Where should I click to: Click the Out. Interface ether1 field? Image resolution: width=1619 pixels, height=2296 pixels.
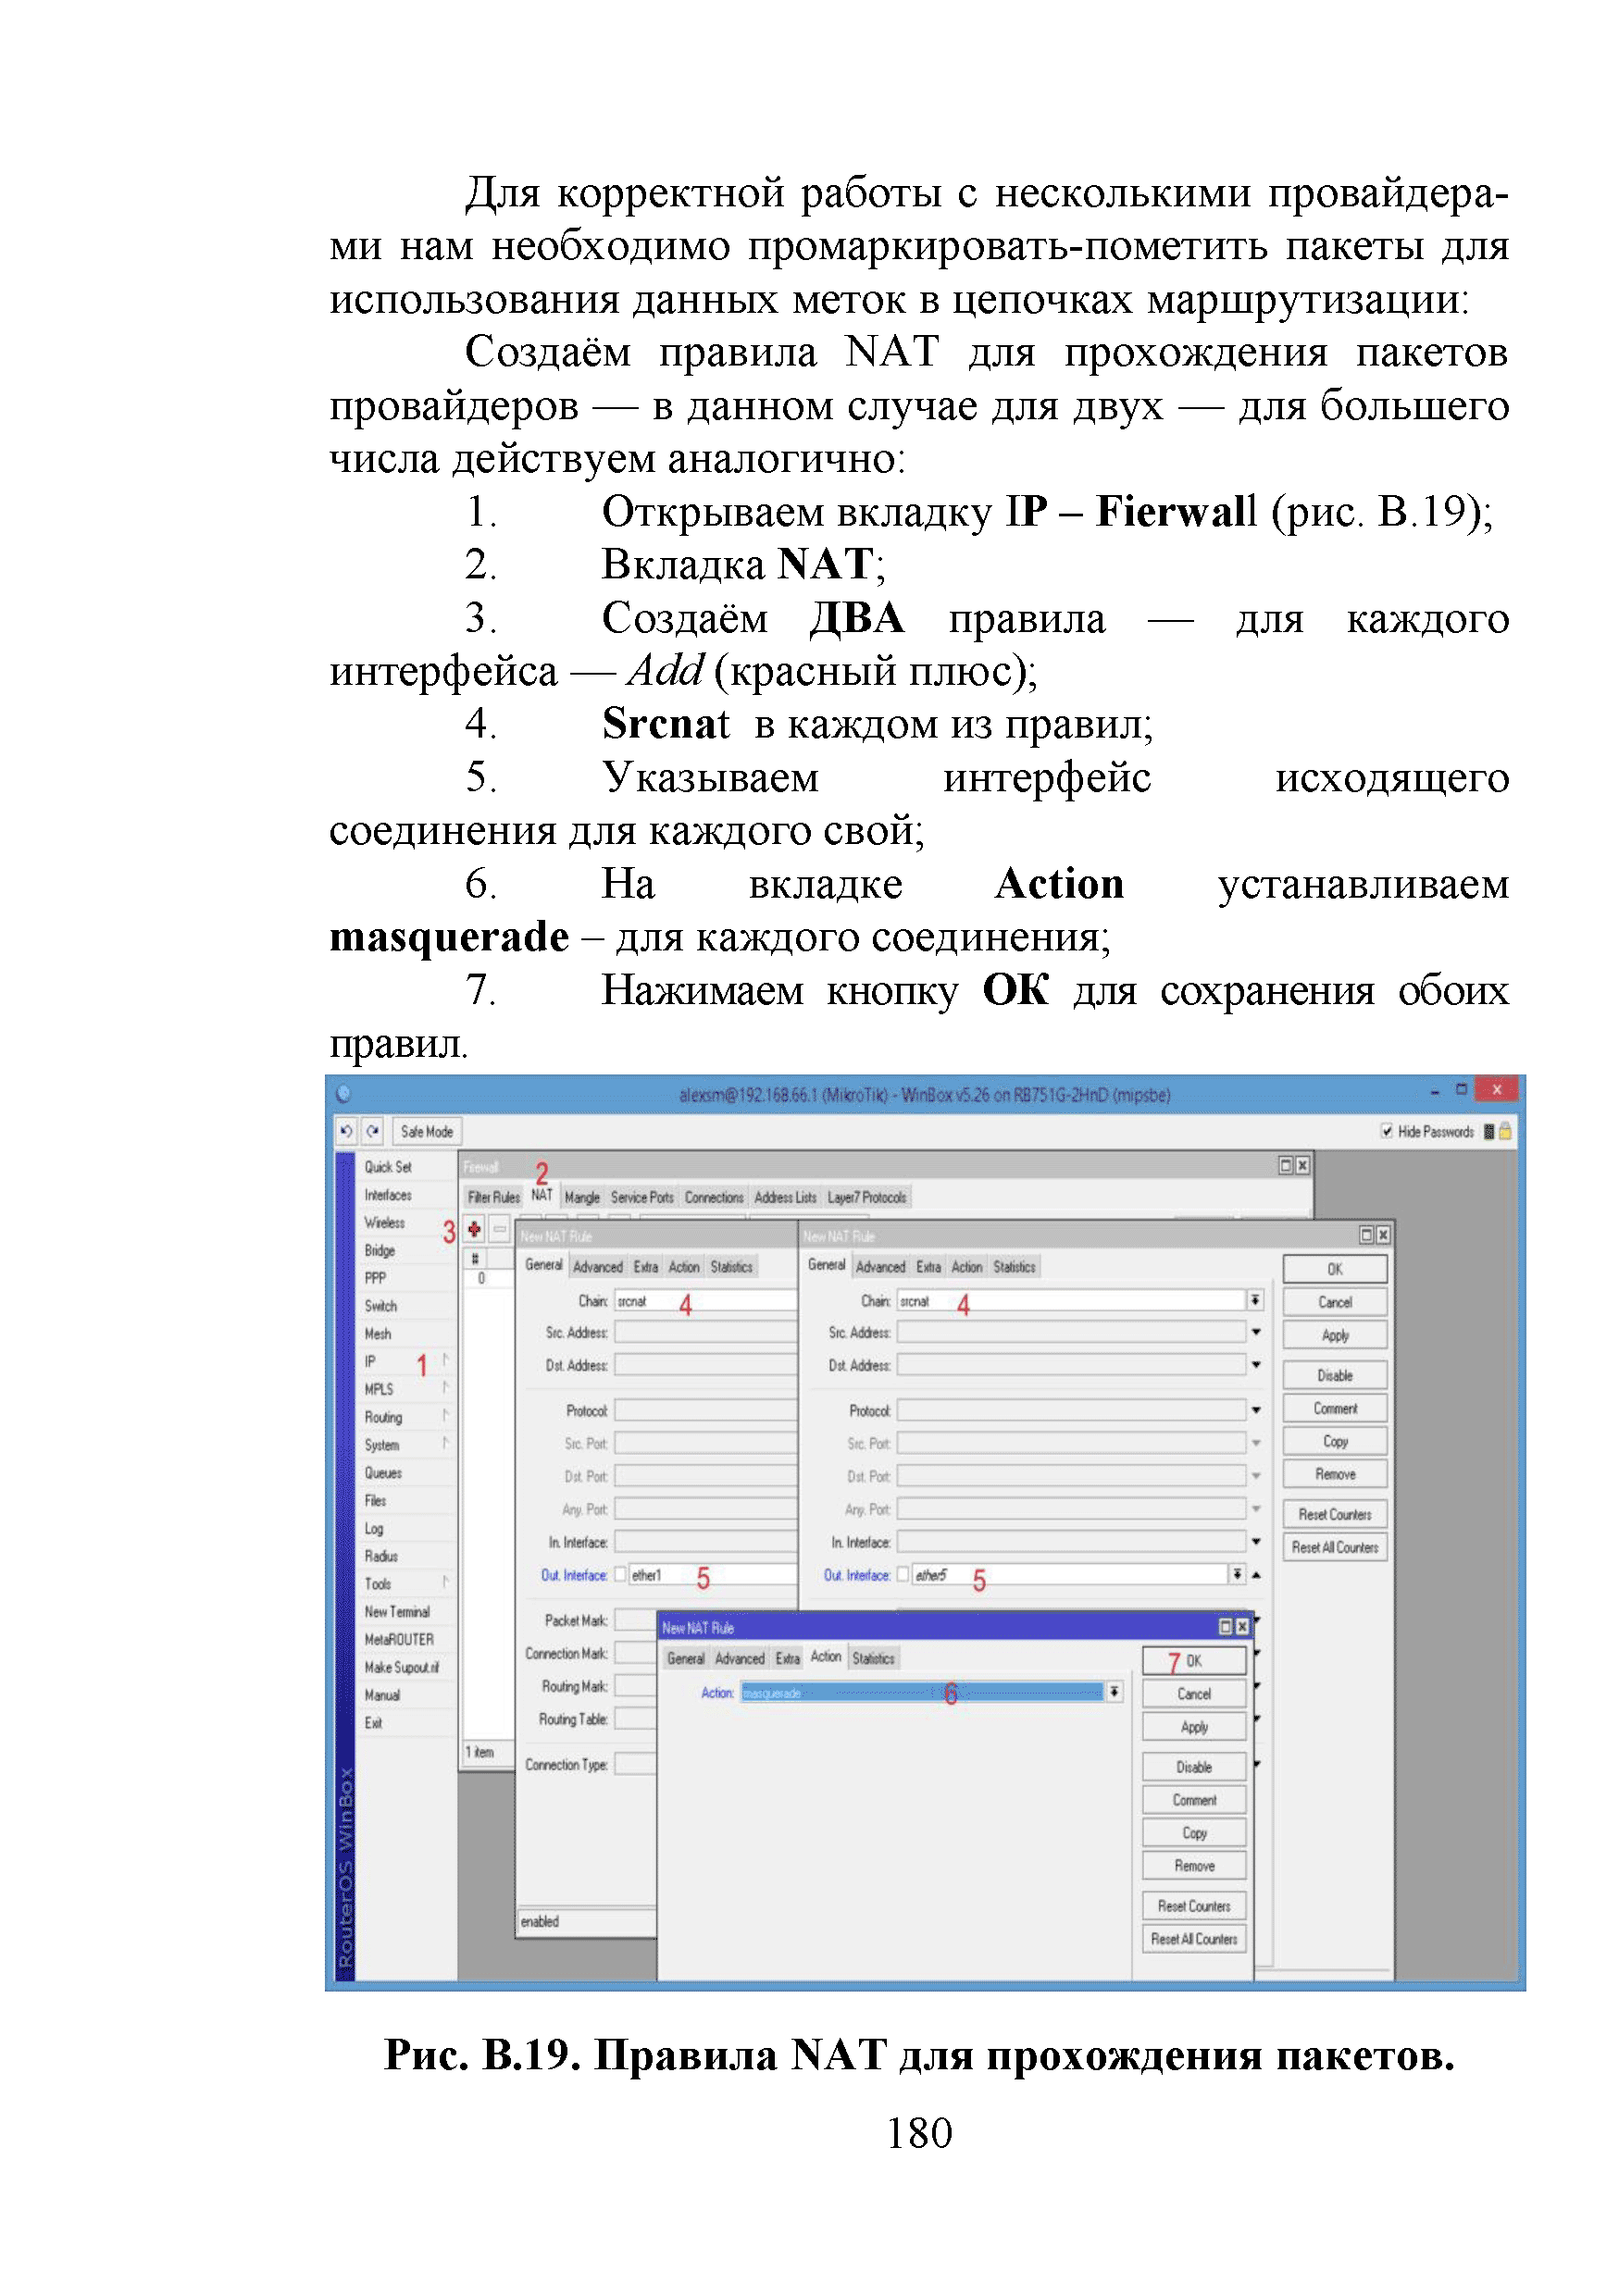(713, 1574)
